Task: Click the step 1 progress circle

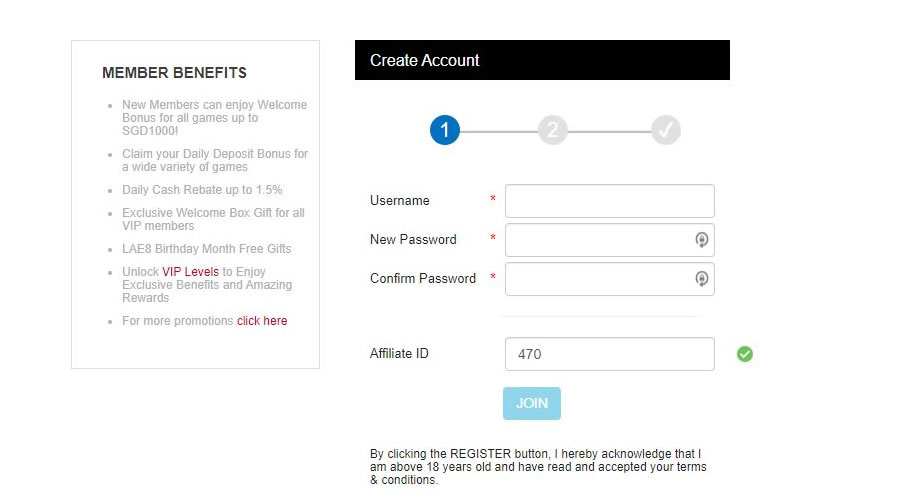Action: click(445, 130)
